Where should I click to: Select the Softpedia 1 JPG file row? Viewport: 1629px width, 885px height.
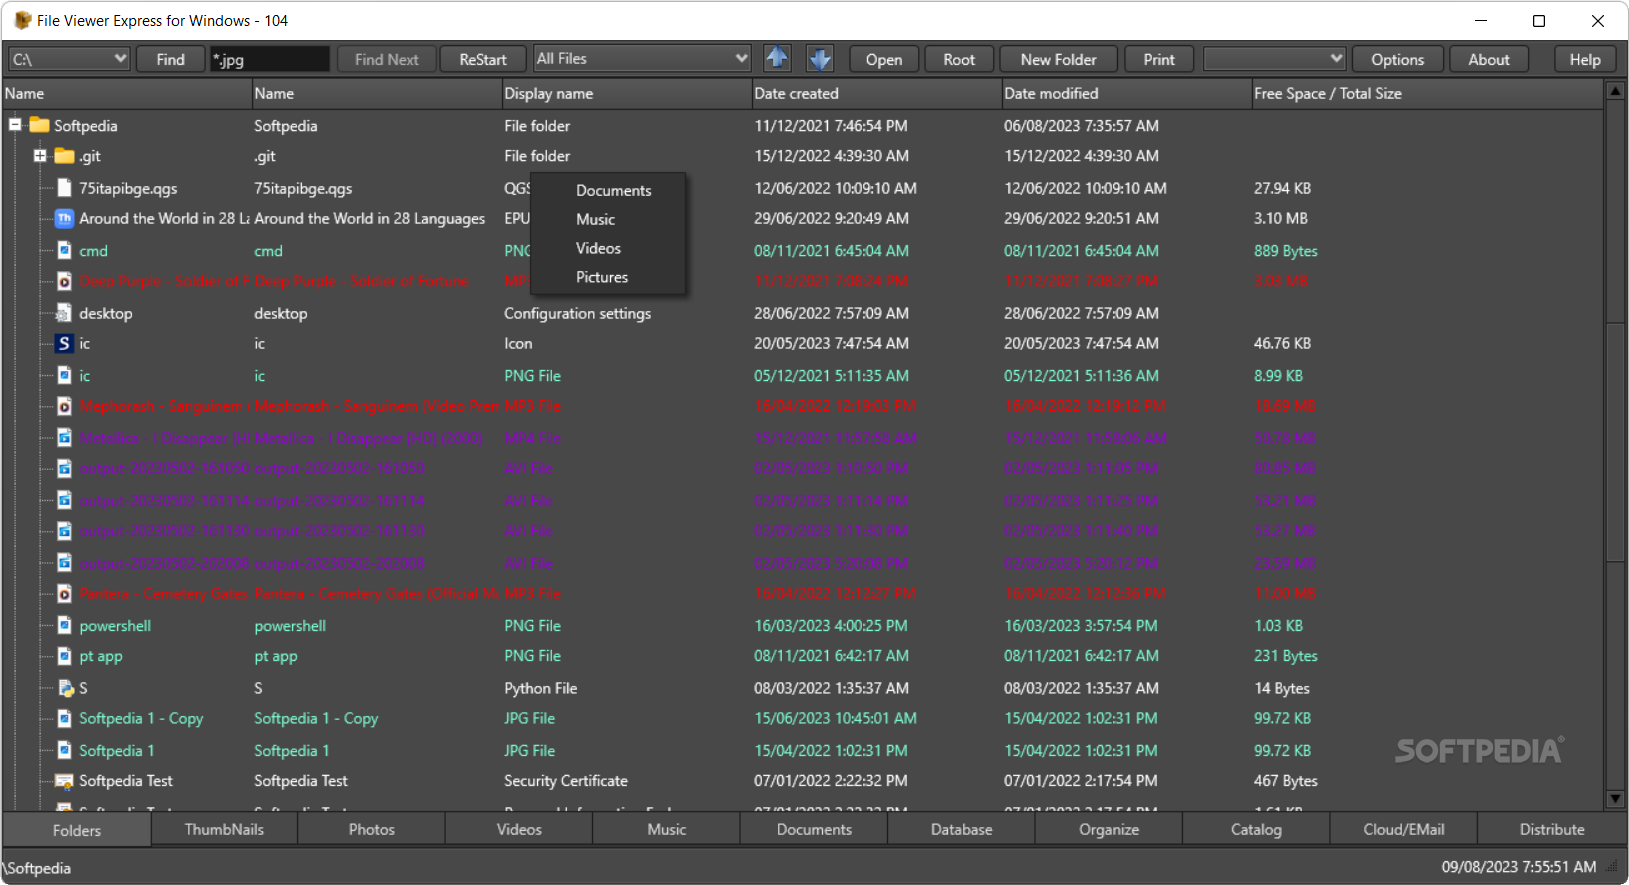[803, 750]
